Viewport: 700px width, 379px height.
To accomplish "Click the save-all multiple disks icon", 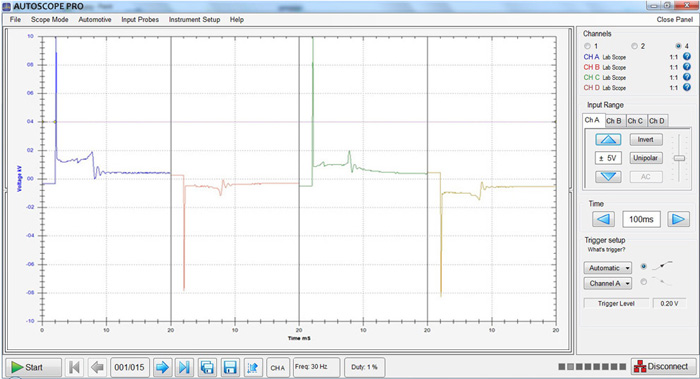I will click(x=207, y=367).
